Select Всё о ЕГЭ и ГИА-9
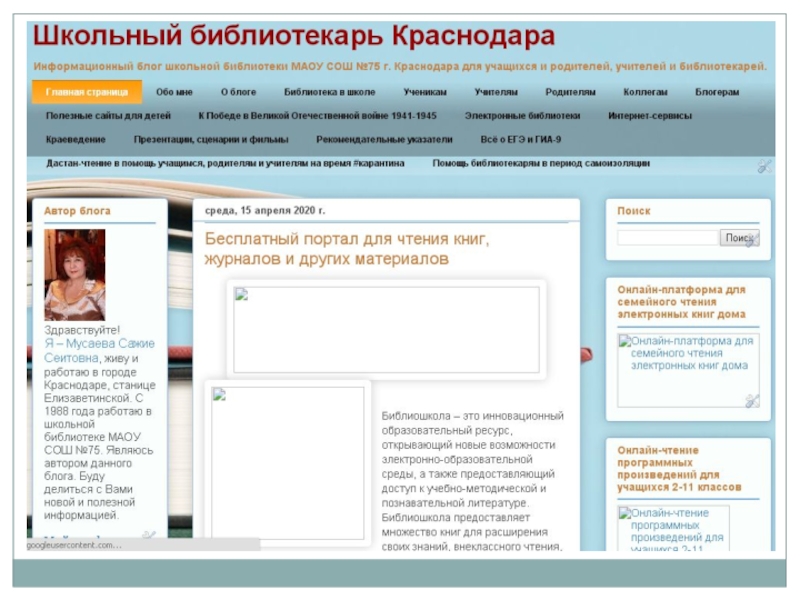This screenshot has height=600, width=800. pyautogui.click(x=521, y=140)
